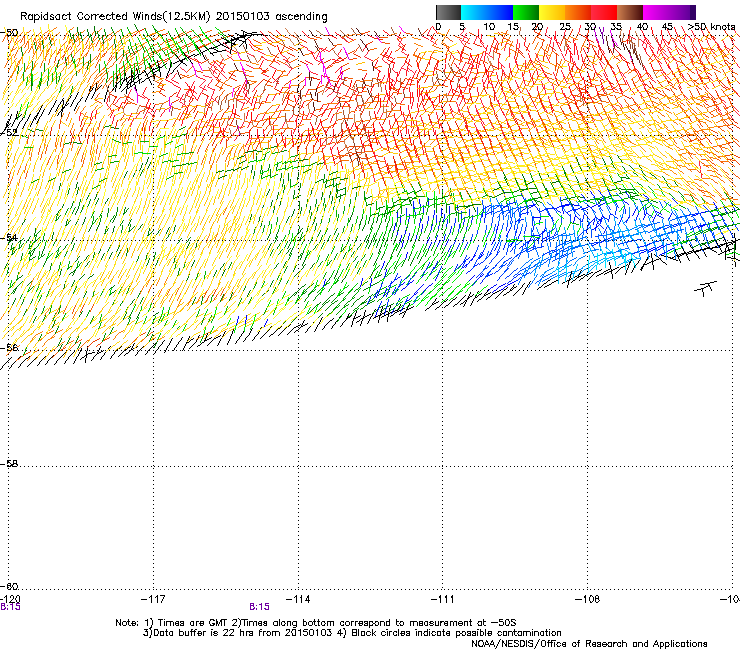This screenshot has height=650, width=740.
Task: Click the note line about Data buffer is 22 hrs
Action: [352, 633]
